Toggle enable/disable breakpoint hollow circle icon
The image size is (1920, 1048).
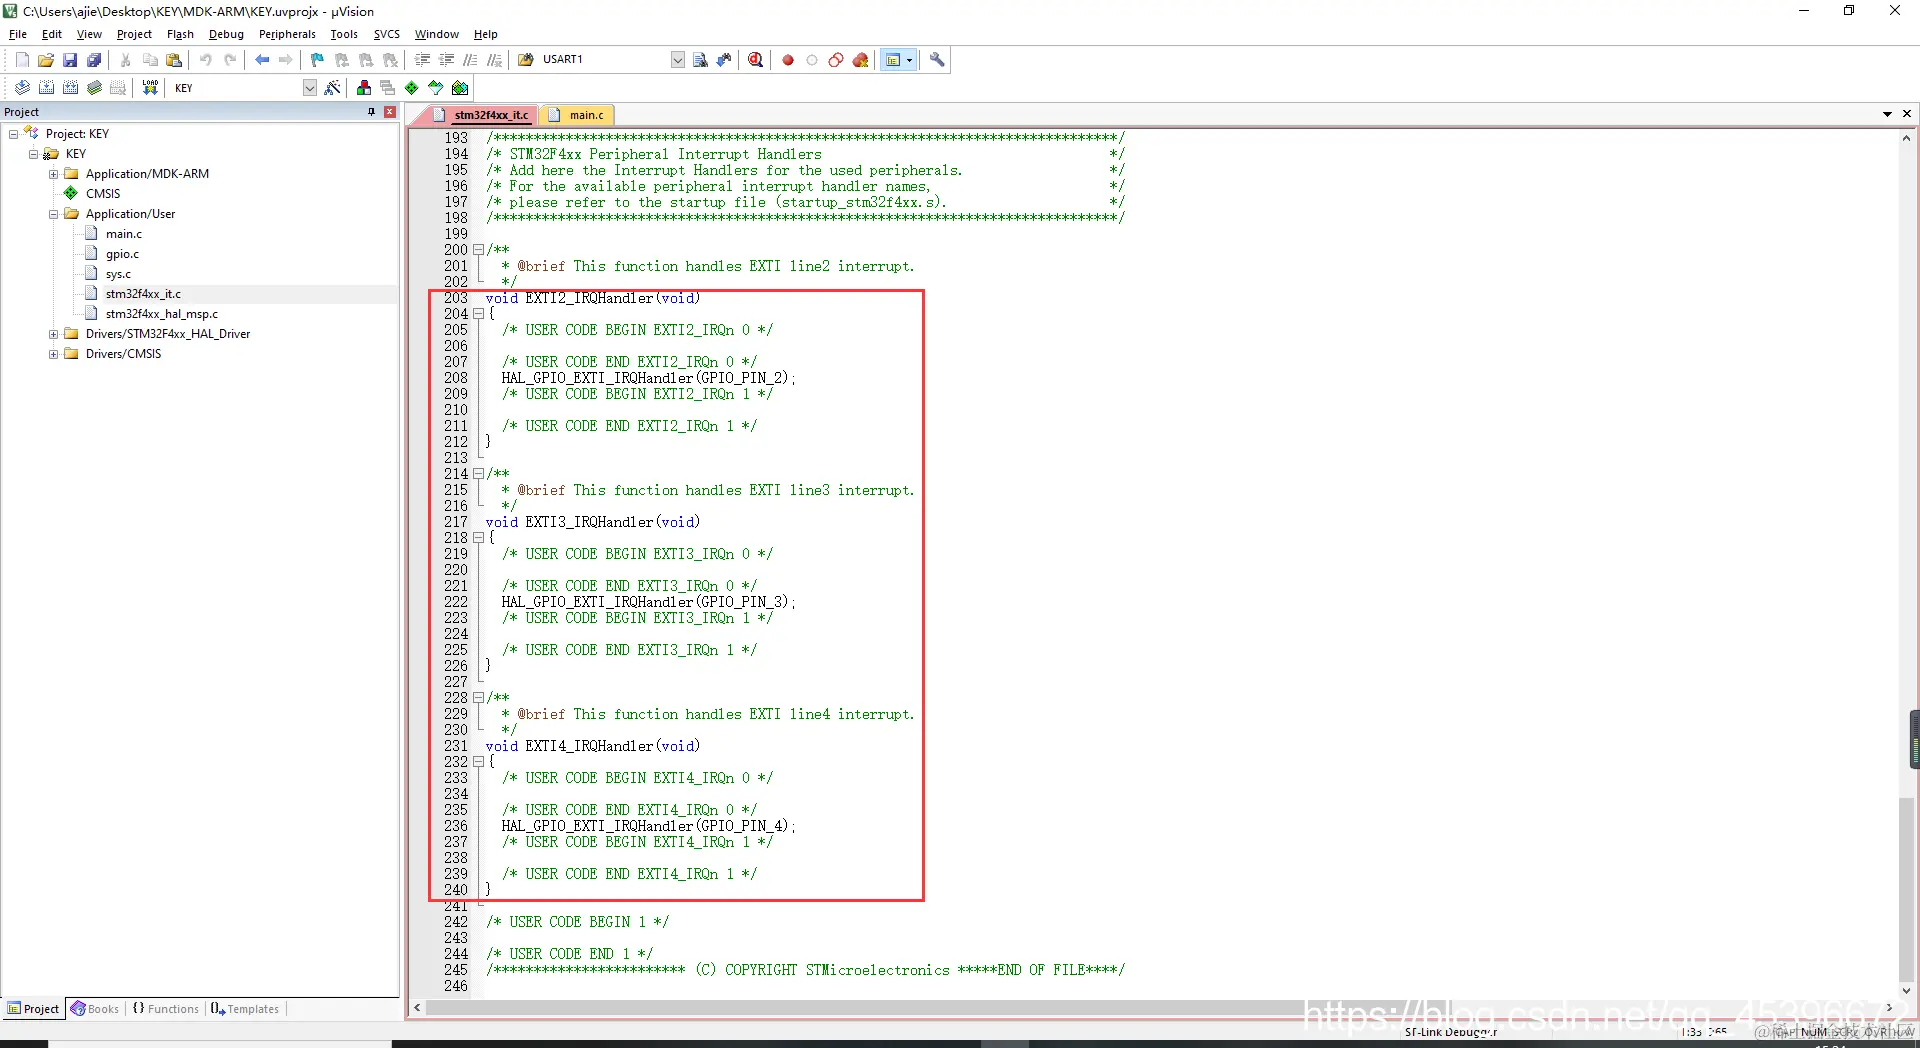[812, 60]
